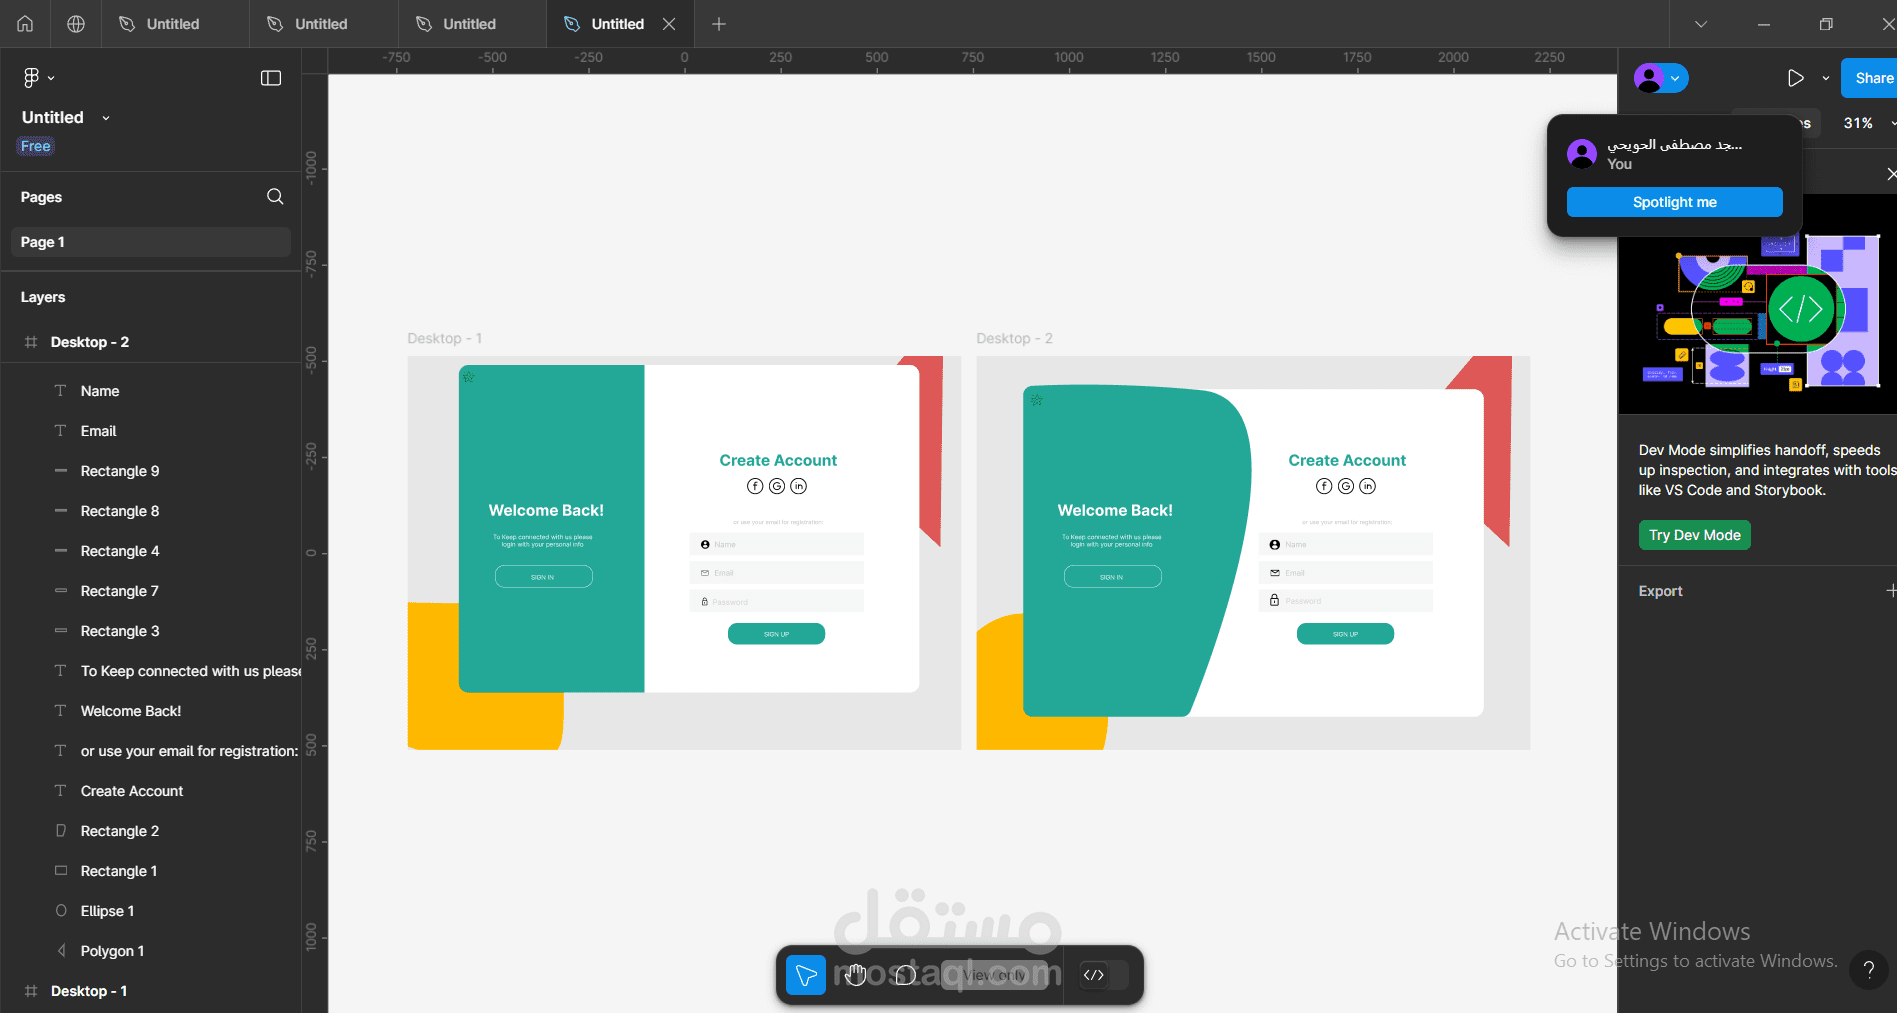Select Page 1 in Pages list
The height and width of the screenshot is (1013, 1897).
(151, 242)
